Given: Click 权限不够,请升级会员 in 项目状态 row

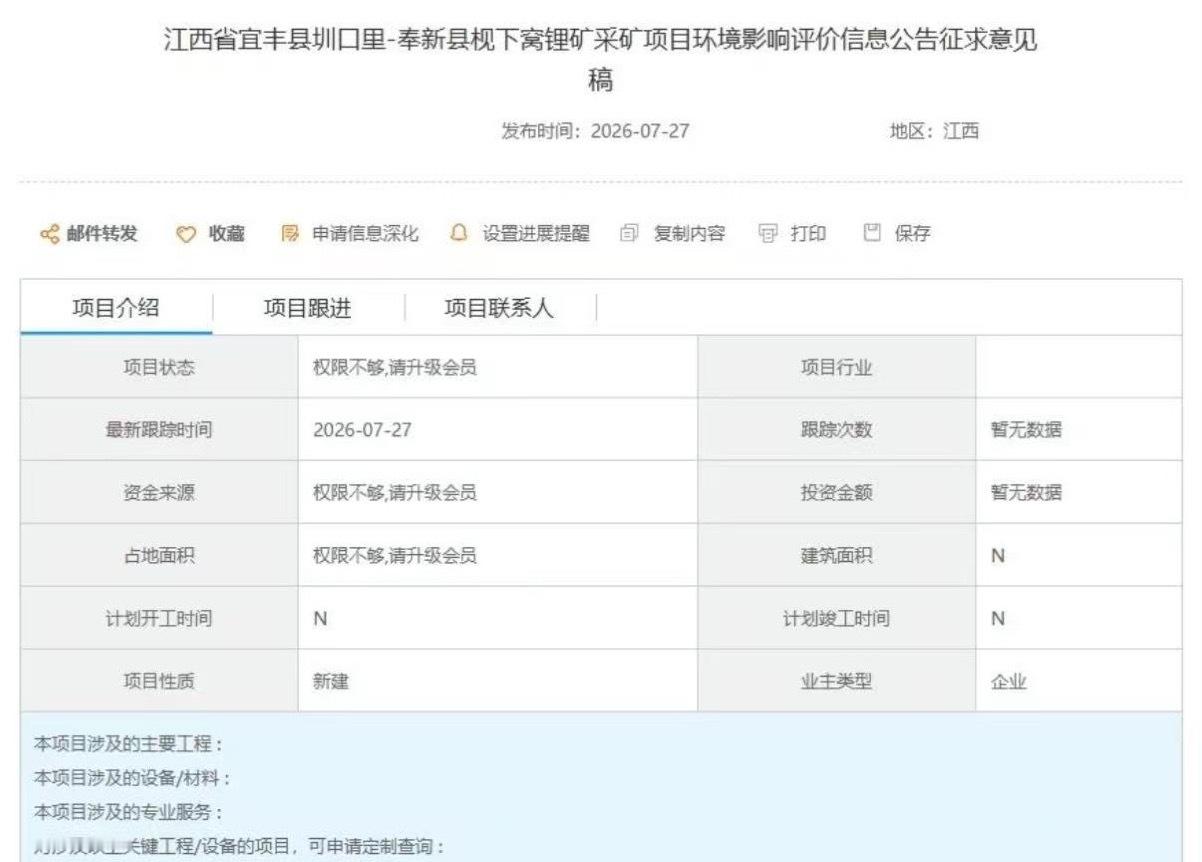Looking at the screenshot, I should point(395,367).
